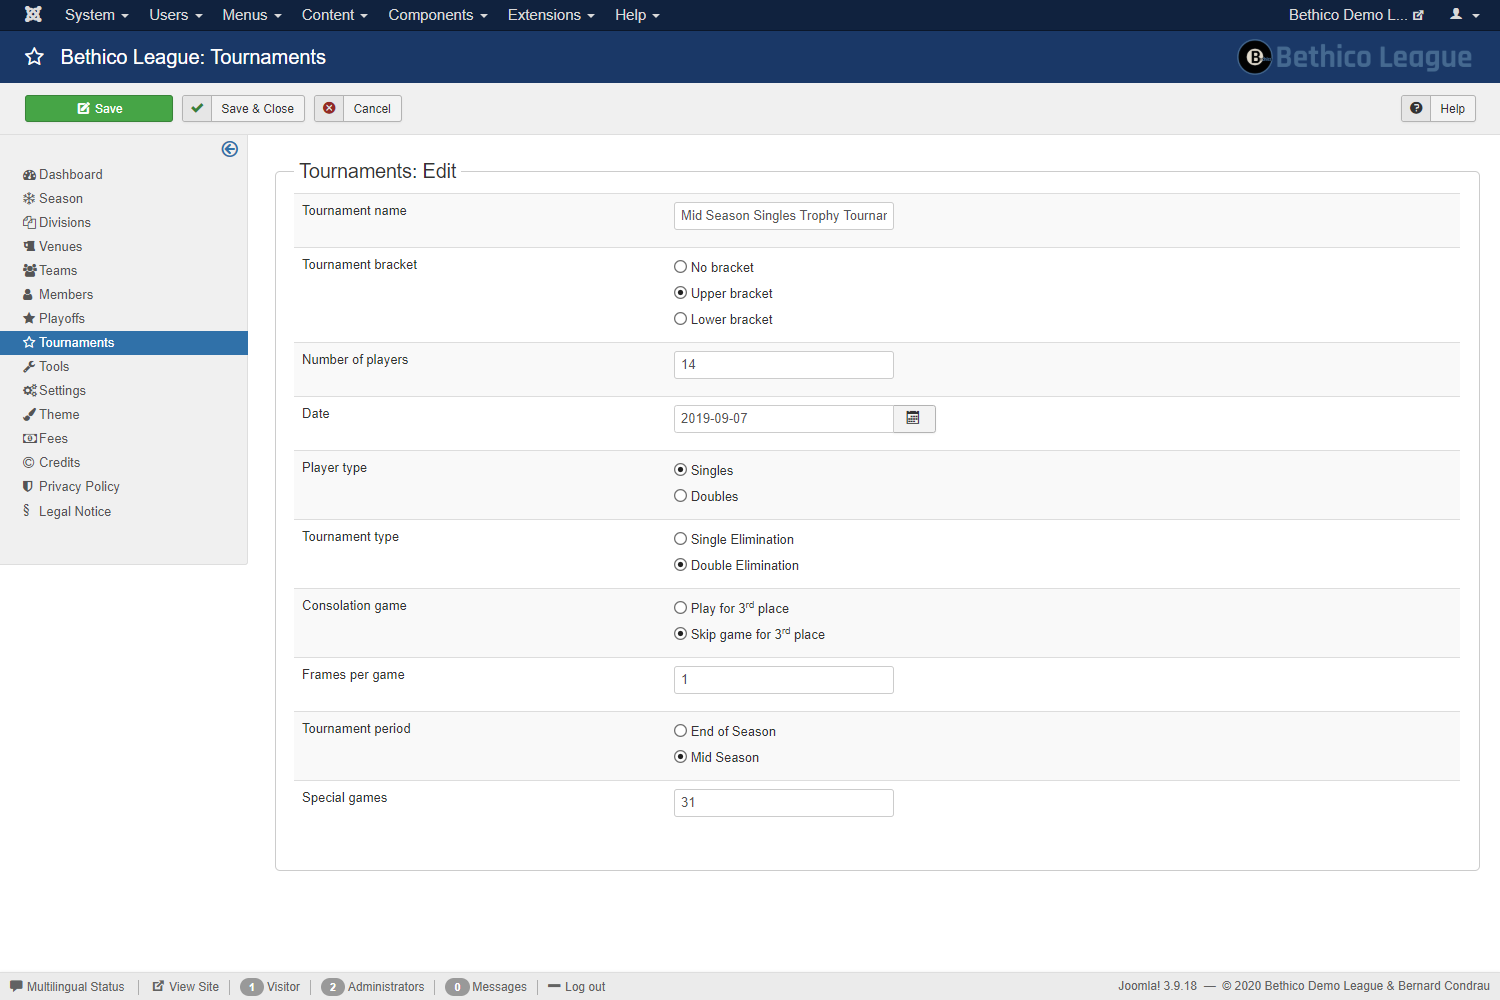Go to Playoffs in the sidebar

62,318
